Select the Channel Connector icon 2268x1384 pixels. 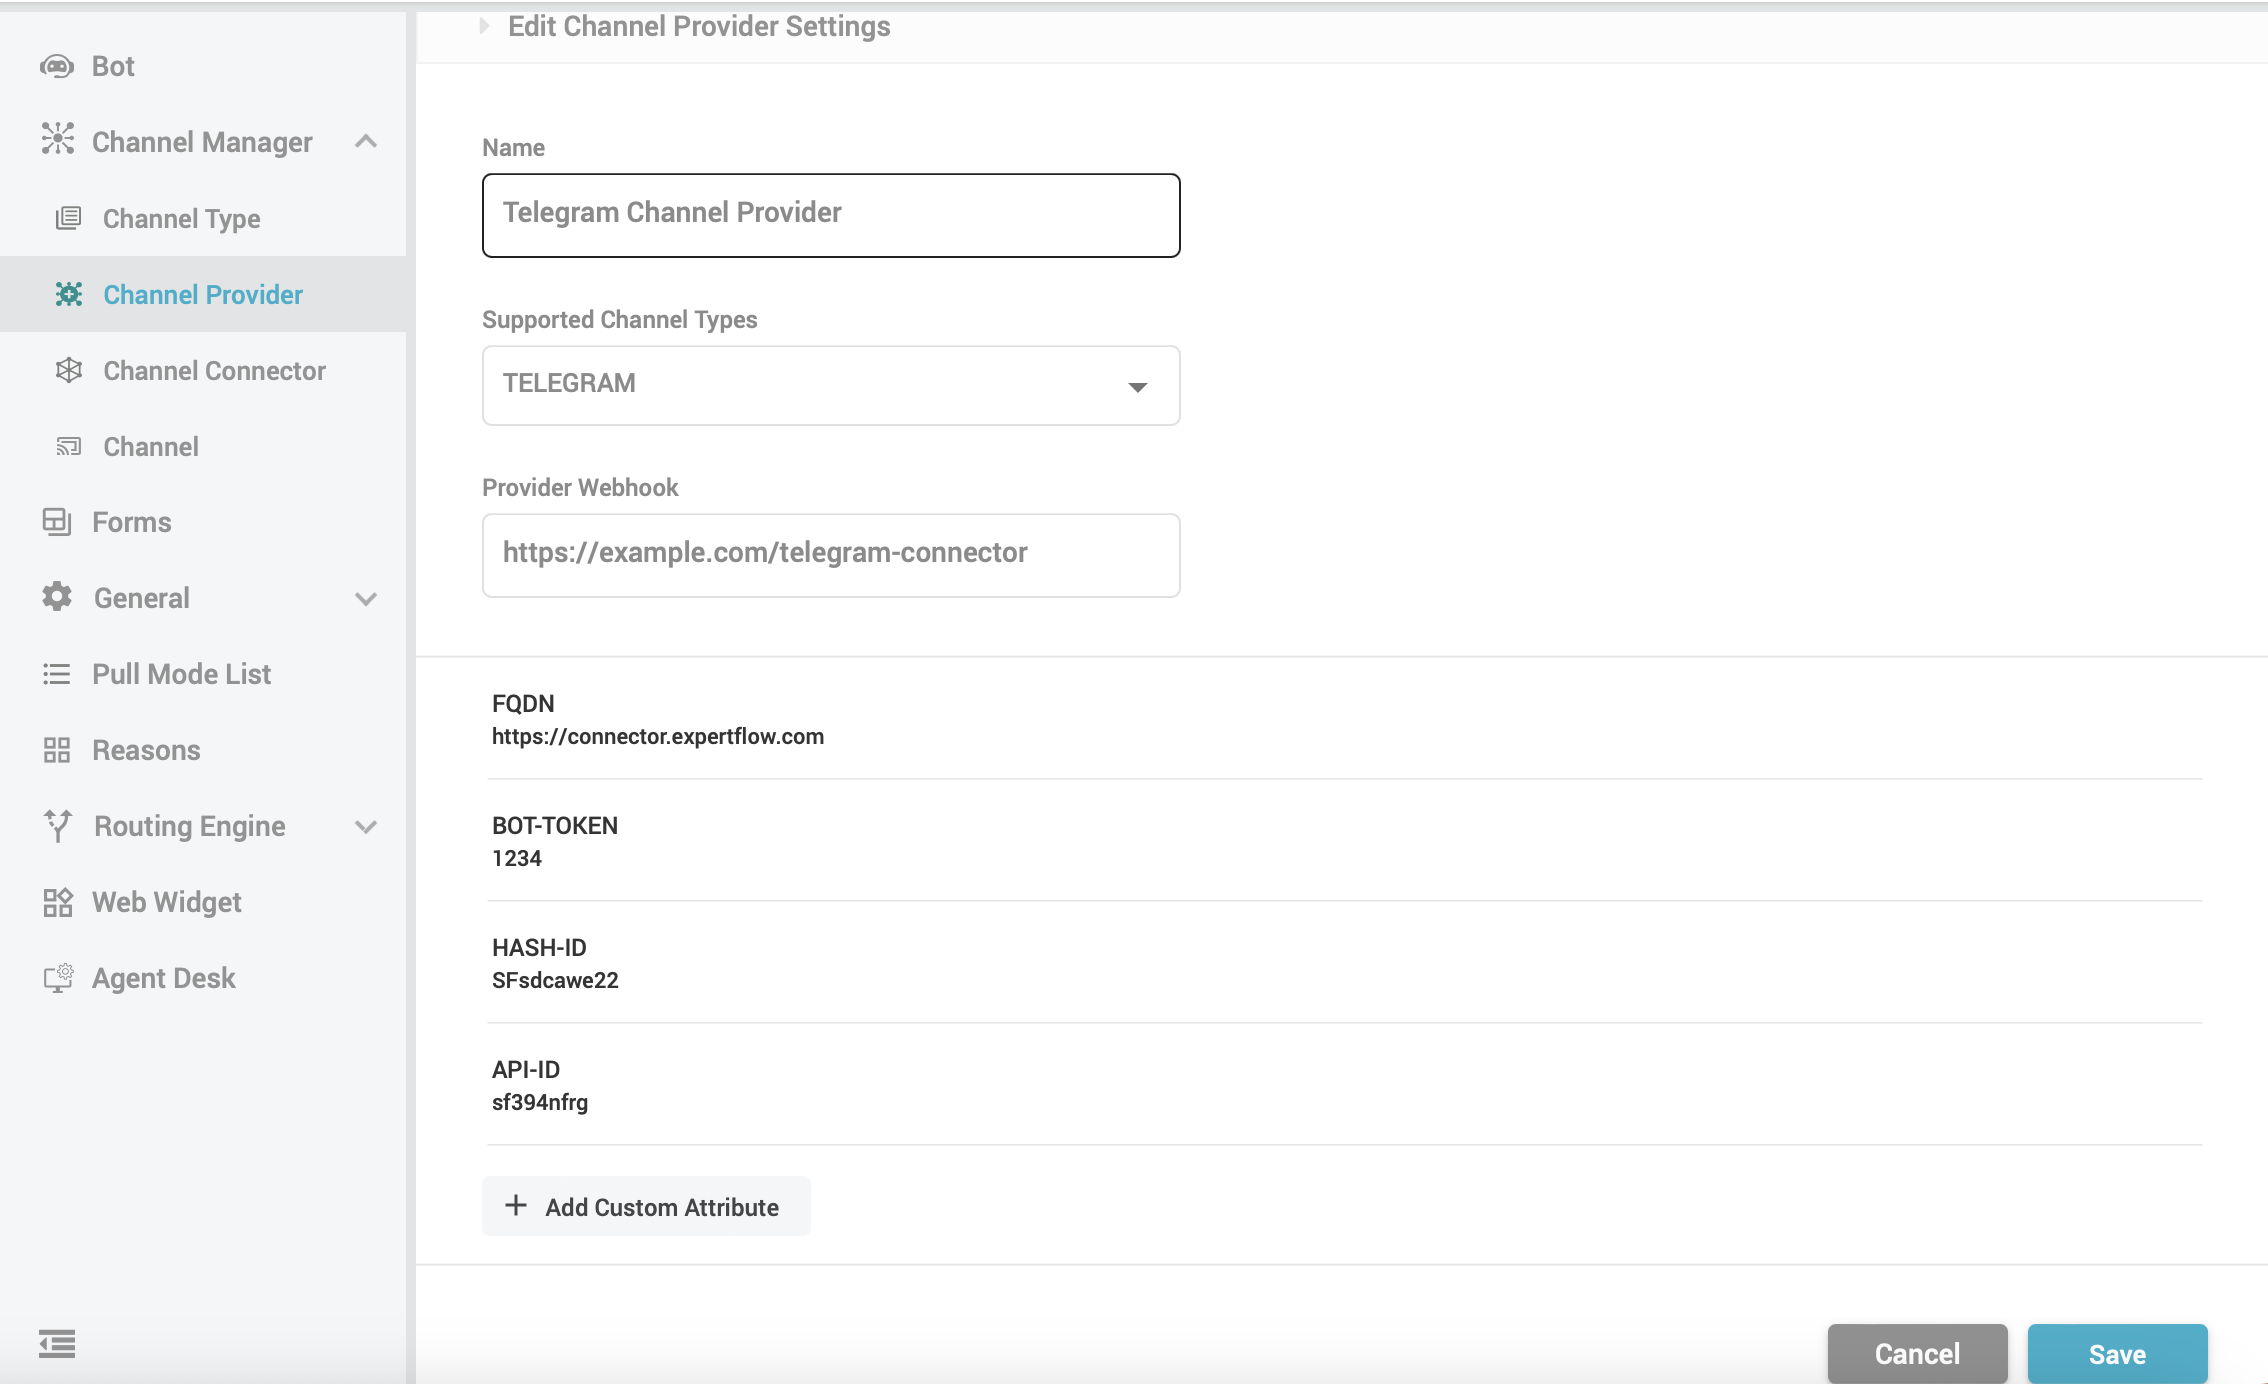[68, 370]
